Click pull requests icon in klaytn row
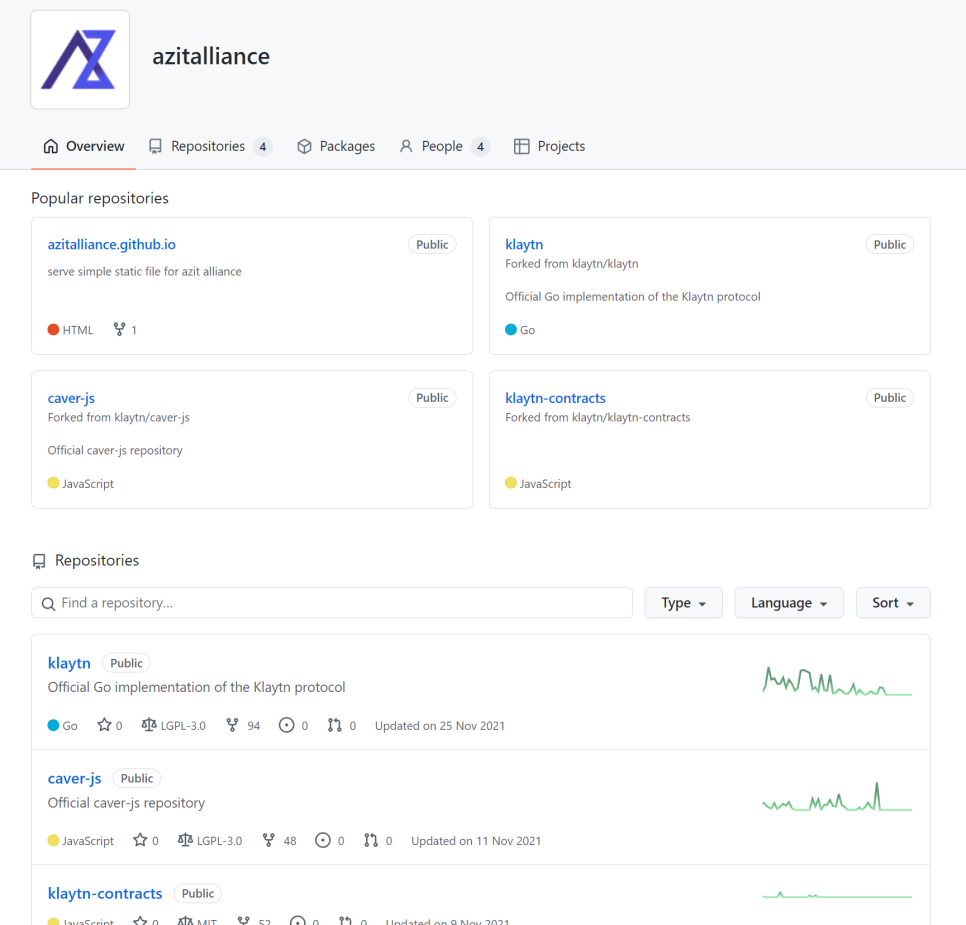966x925 pixels. pyautogui.click(x=335, y=725)
